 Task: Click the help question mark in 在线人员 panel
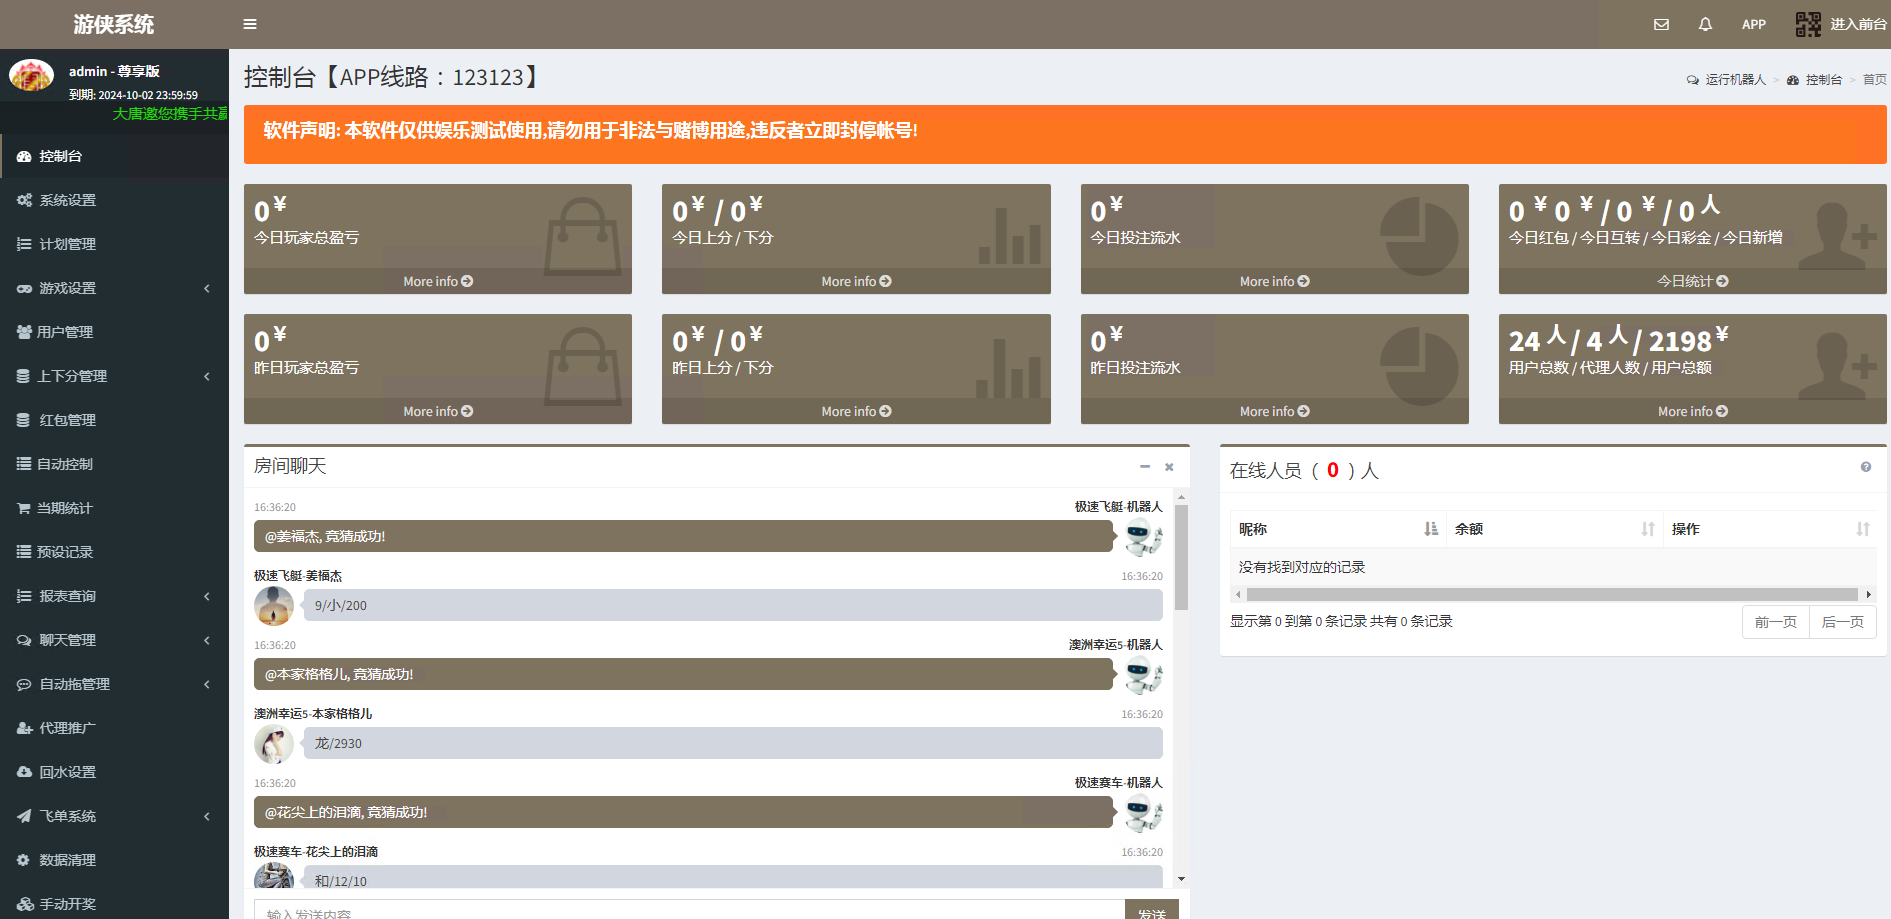(x=1865, y=467)
